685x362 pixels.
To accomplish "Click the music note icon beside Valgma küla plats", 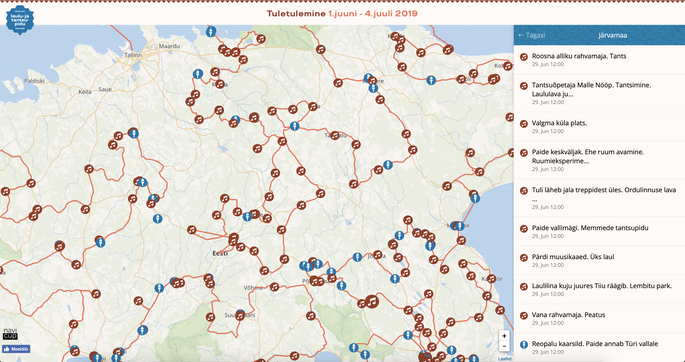I will 524,124.
